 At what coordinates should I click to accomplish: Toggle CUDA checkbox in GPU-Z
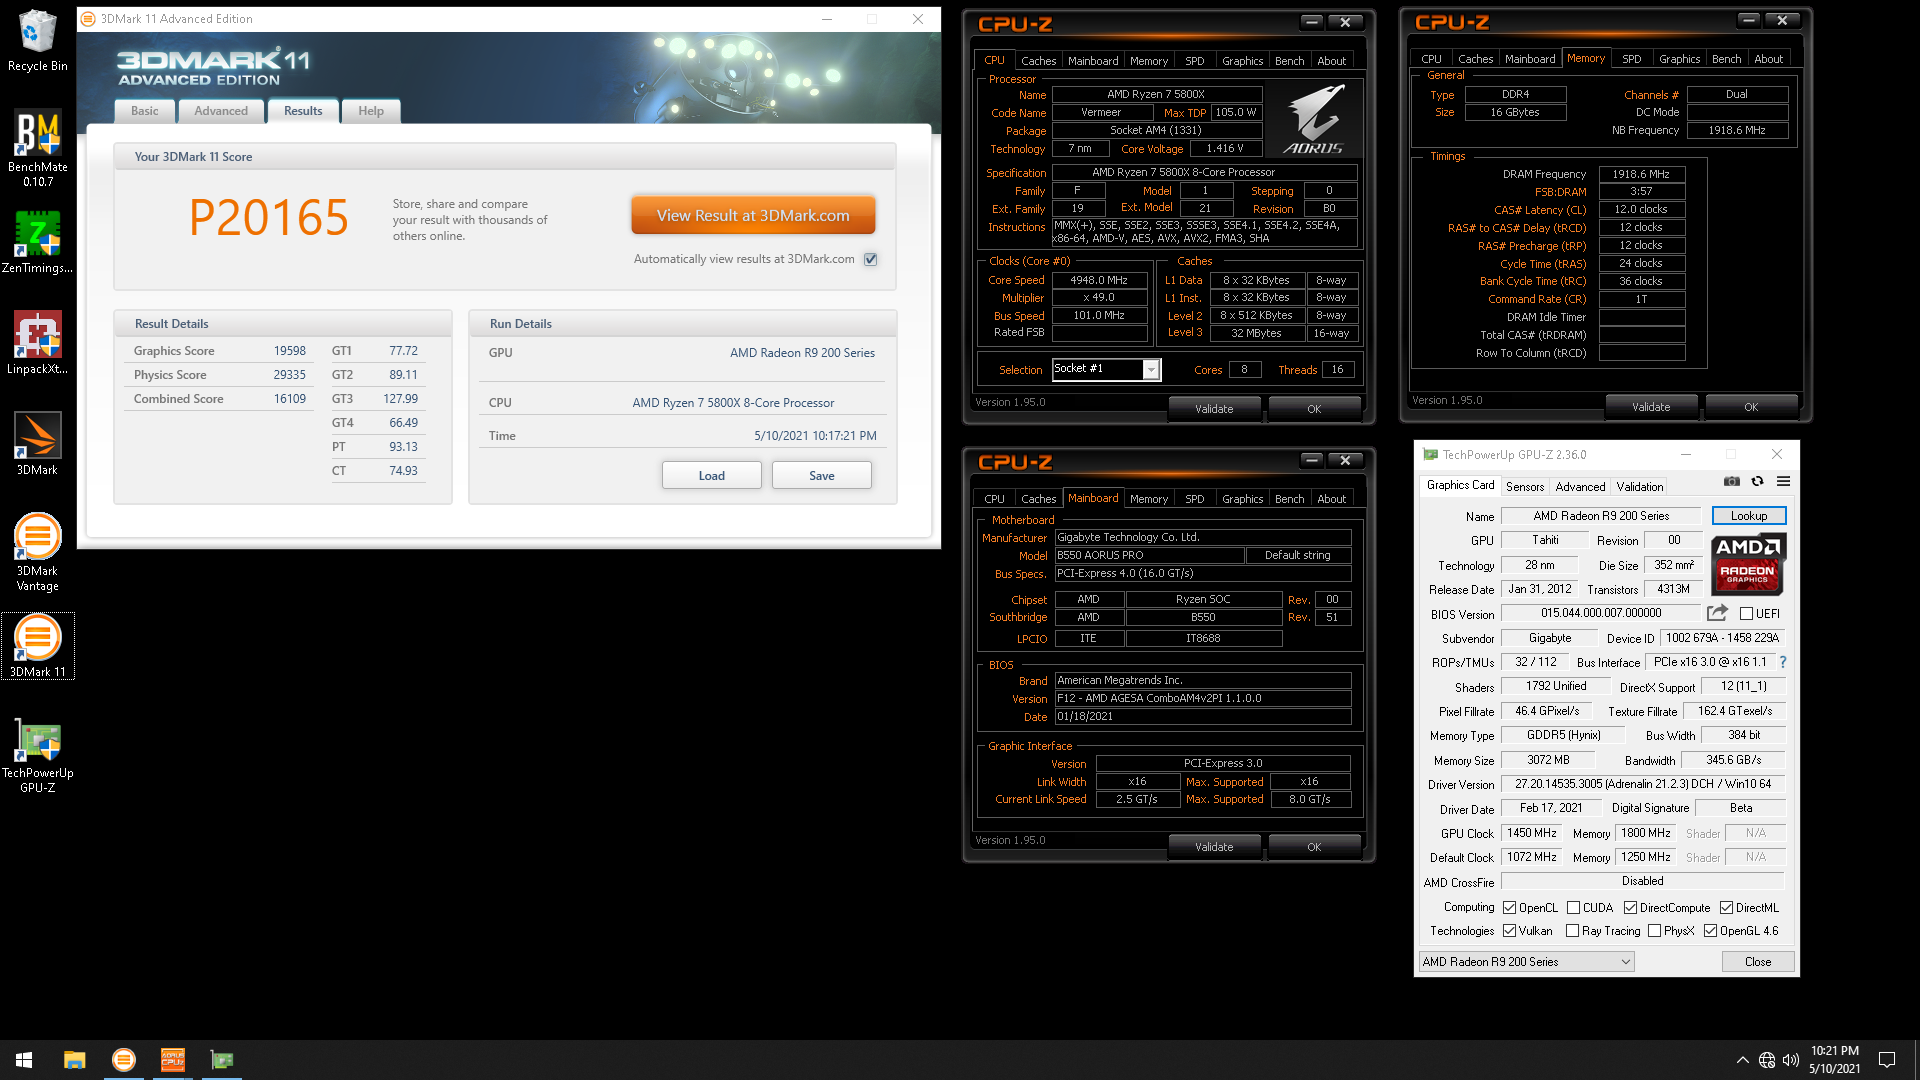point(1573,908)
